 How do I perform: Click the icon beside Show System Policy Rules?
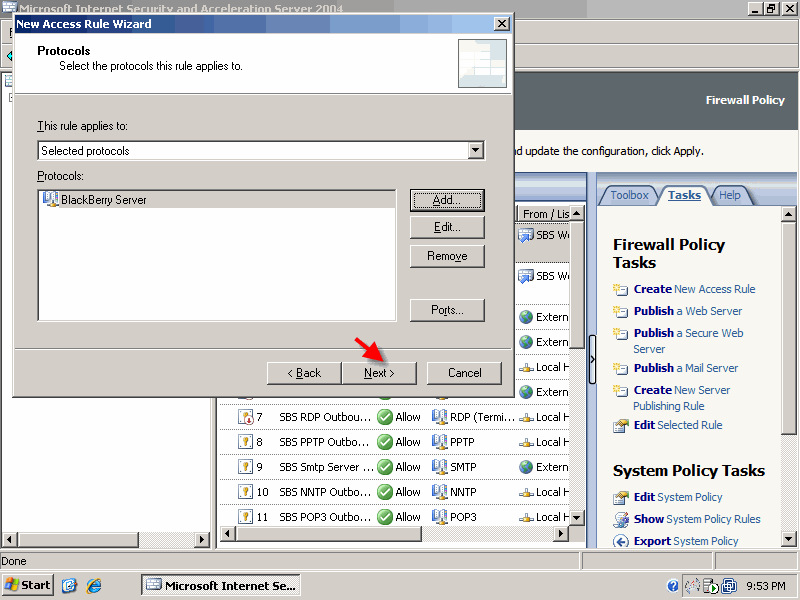[x=620, y=519]
